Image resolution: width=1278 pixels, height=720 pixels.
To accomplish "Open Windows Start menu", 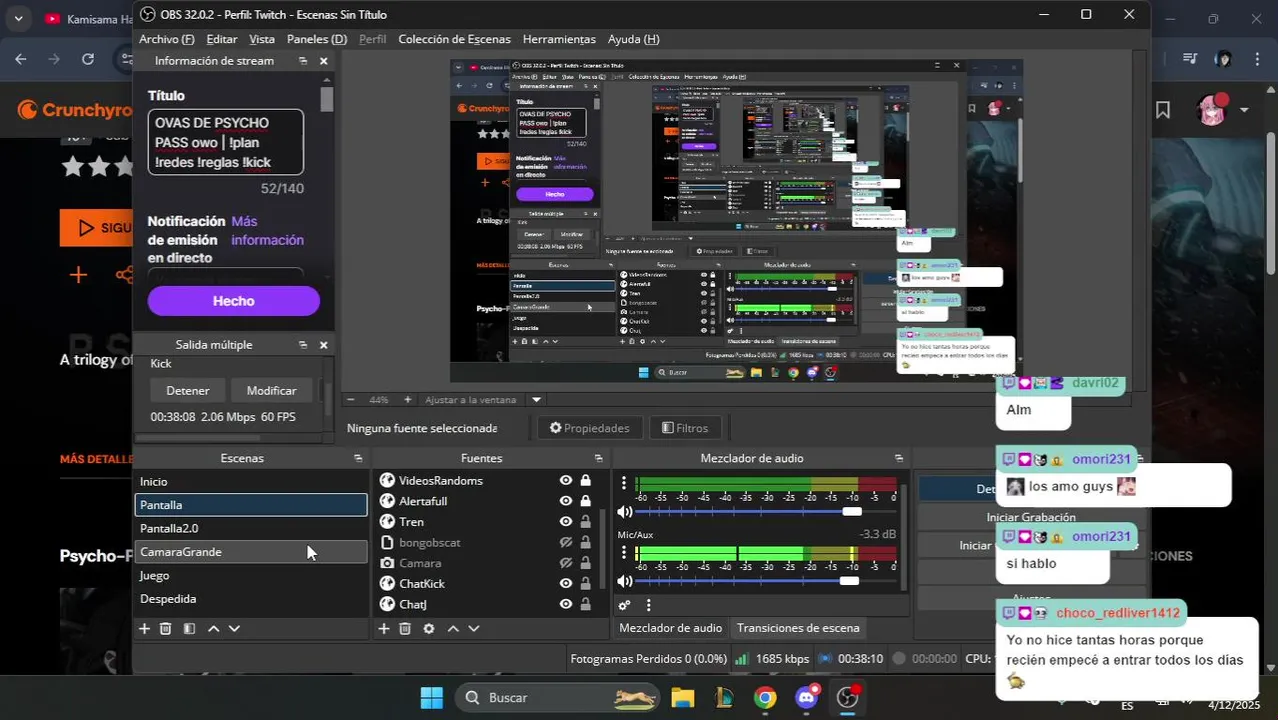I will point(431,697).
